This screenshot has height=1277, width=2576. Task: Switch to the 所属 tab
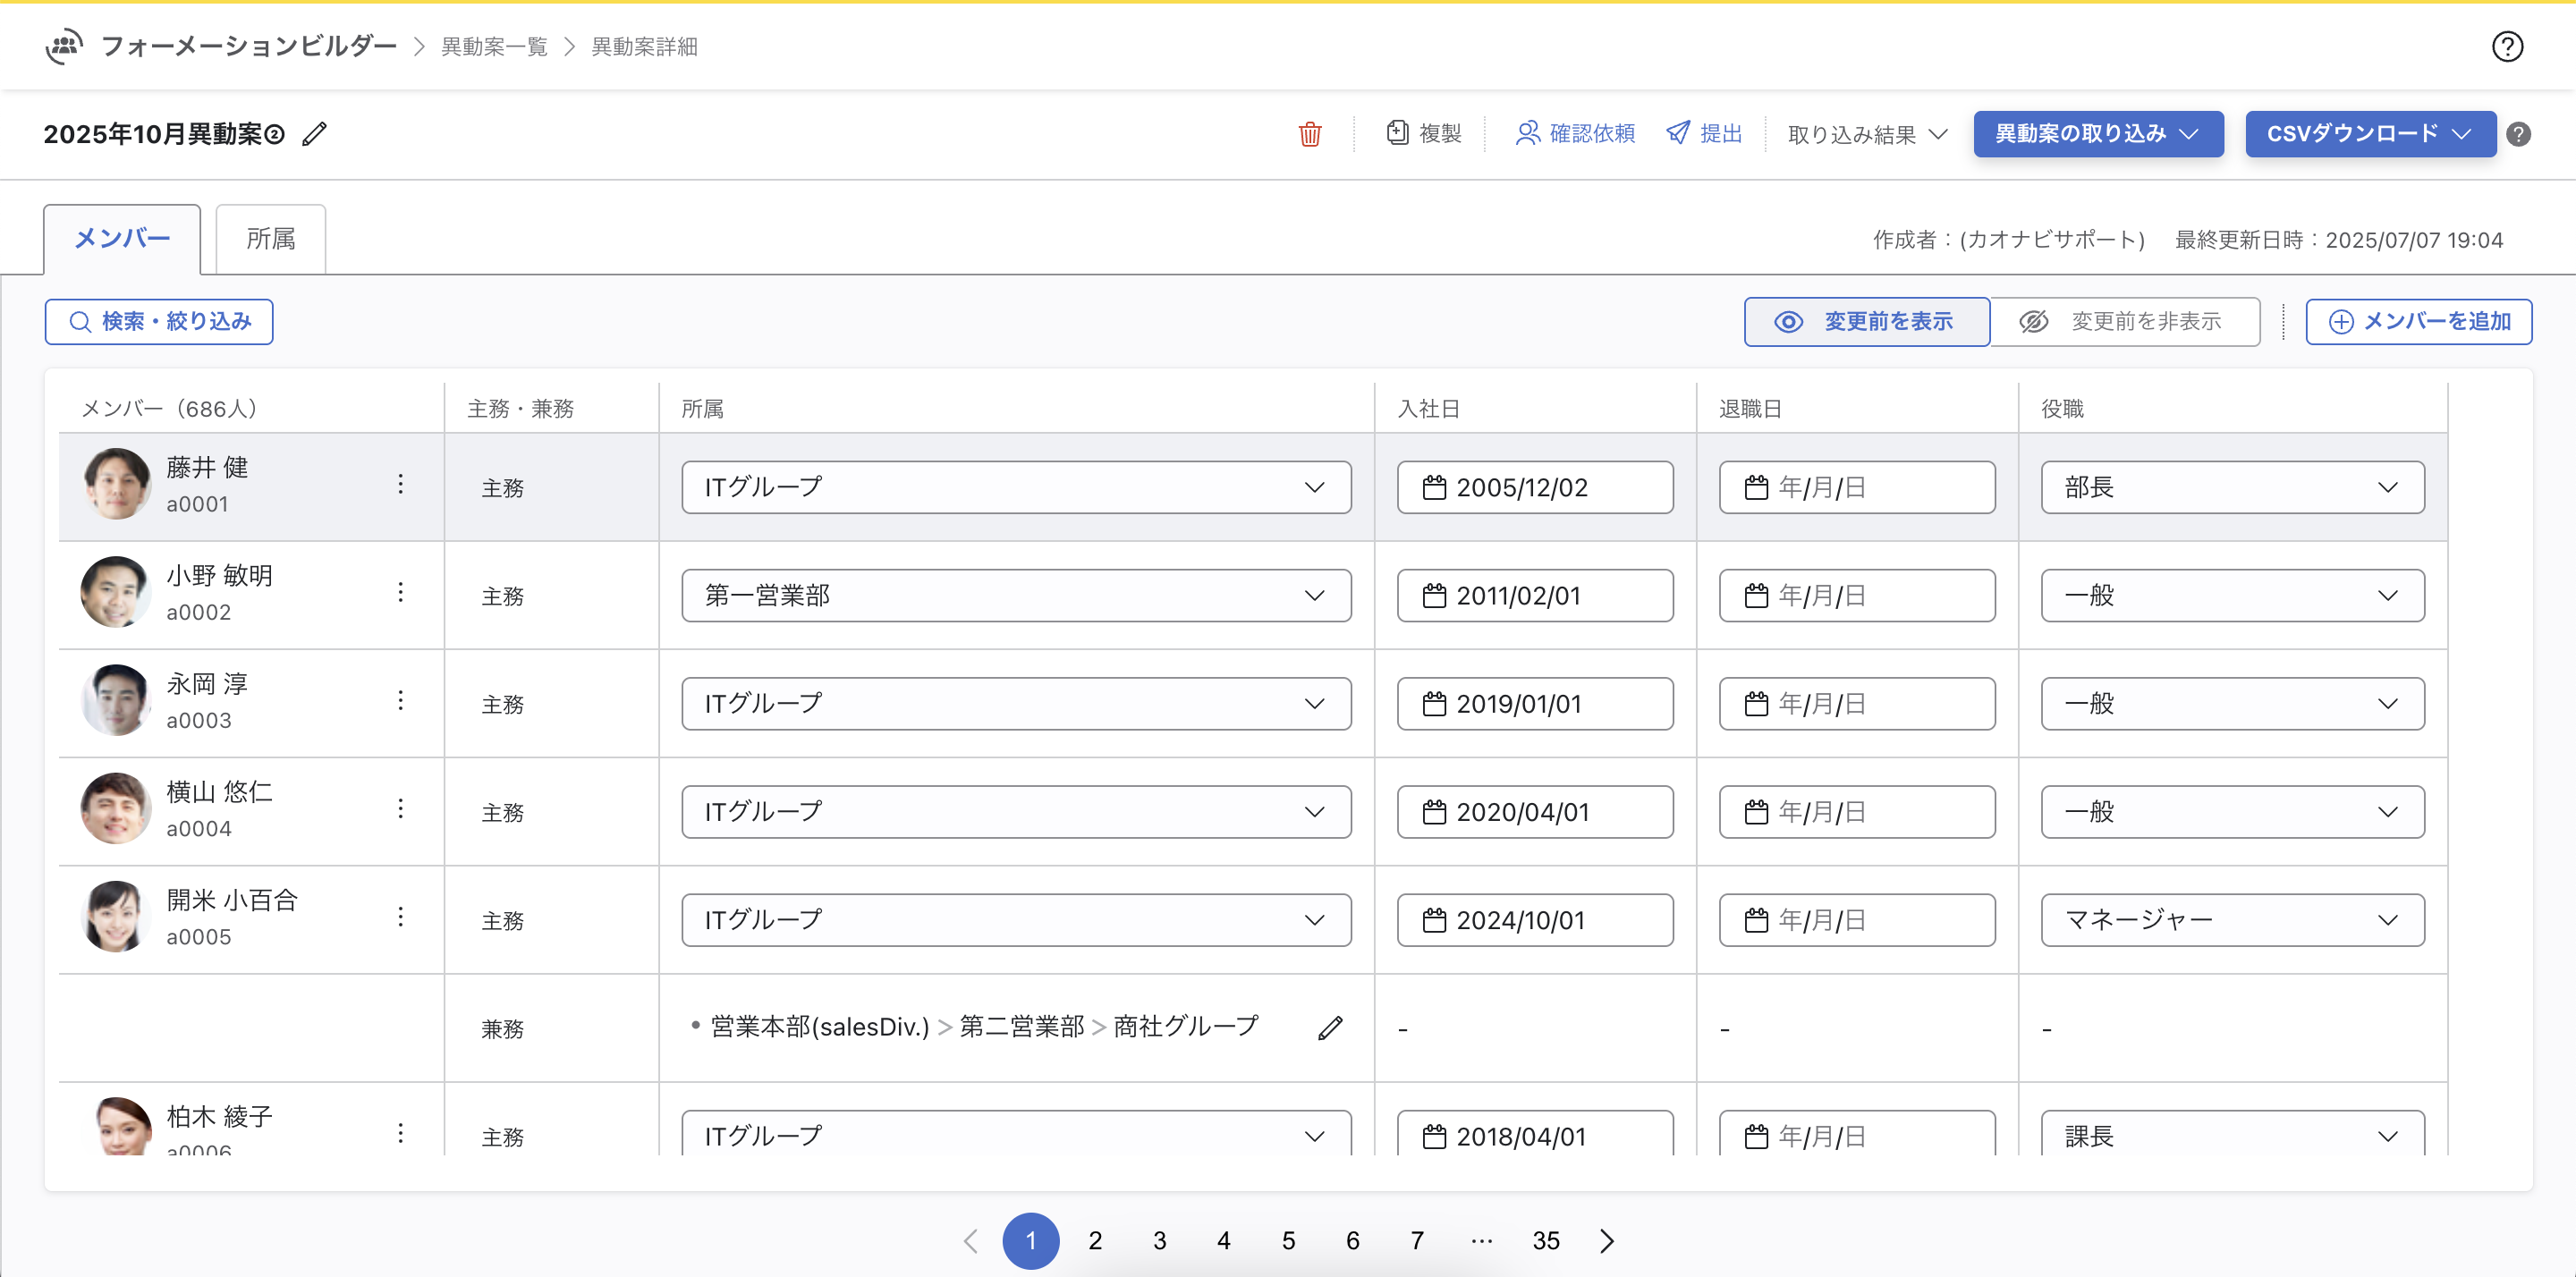pyautogui.click(x=270, y=239)
